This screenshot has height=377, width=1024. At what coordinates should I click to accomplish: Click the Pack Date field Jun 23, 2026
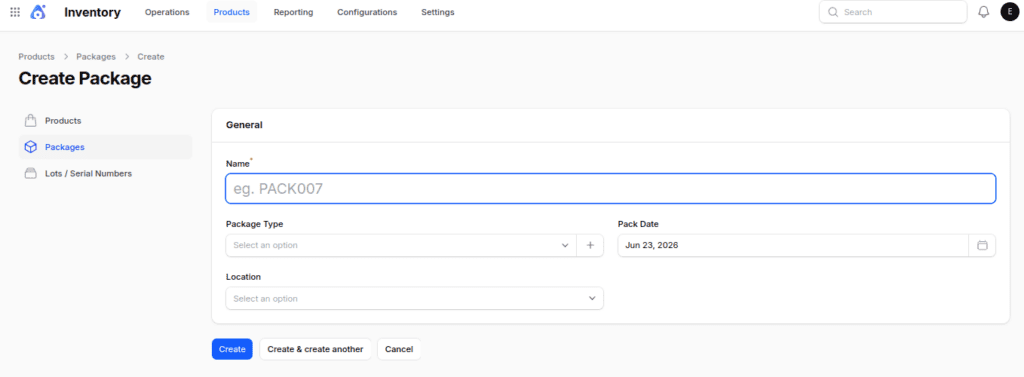793,245
